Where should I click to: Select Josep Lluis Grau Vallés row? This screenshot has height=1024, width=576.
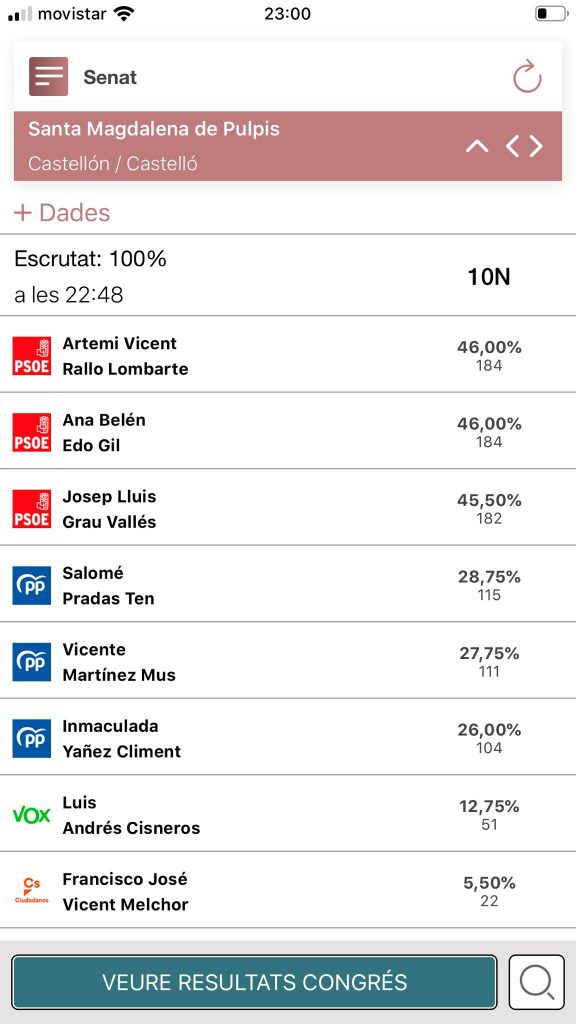288,507
